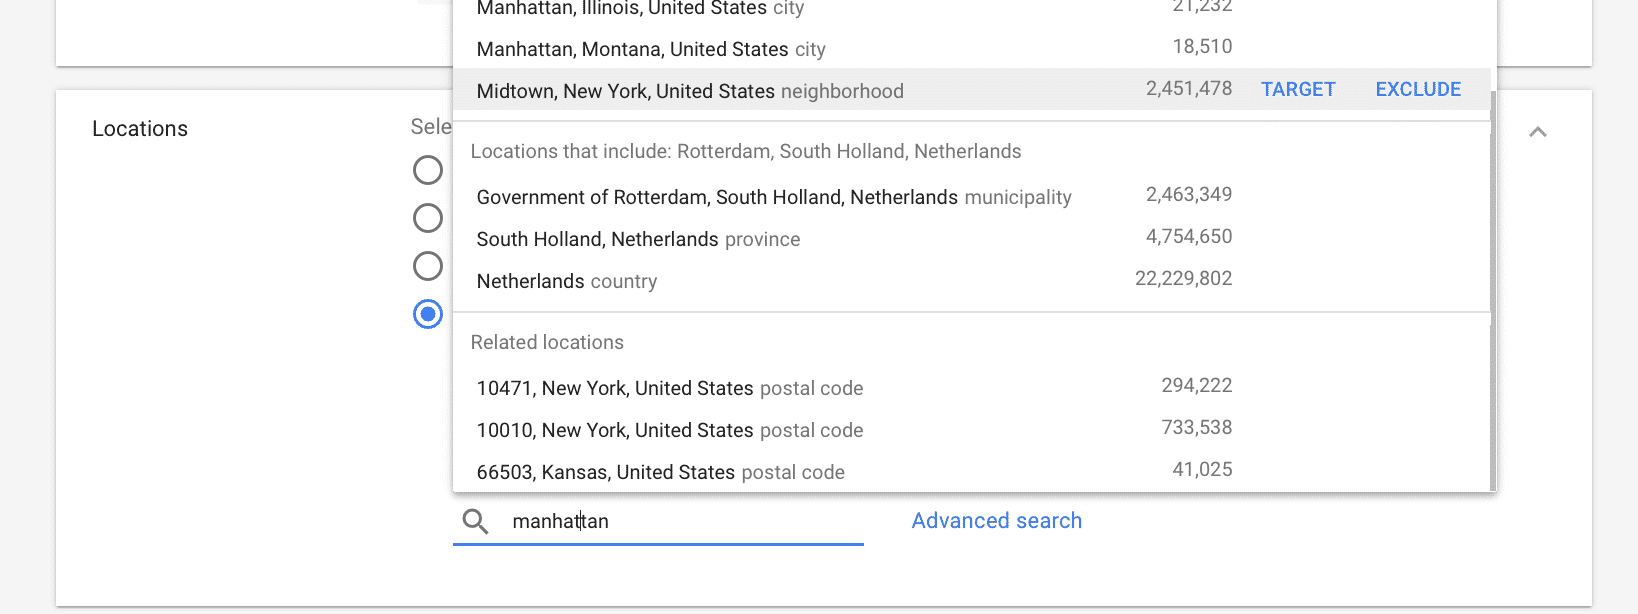Collapse the Locations section chevron

pos(1538,132)
